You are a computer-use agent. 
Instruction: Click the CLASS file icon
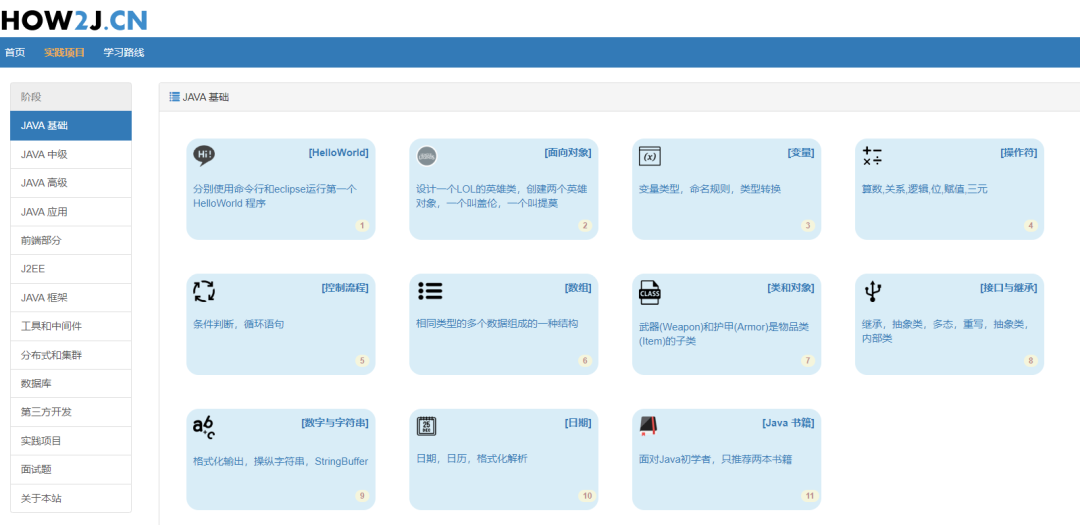point(650,292)
